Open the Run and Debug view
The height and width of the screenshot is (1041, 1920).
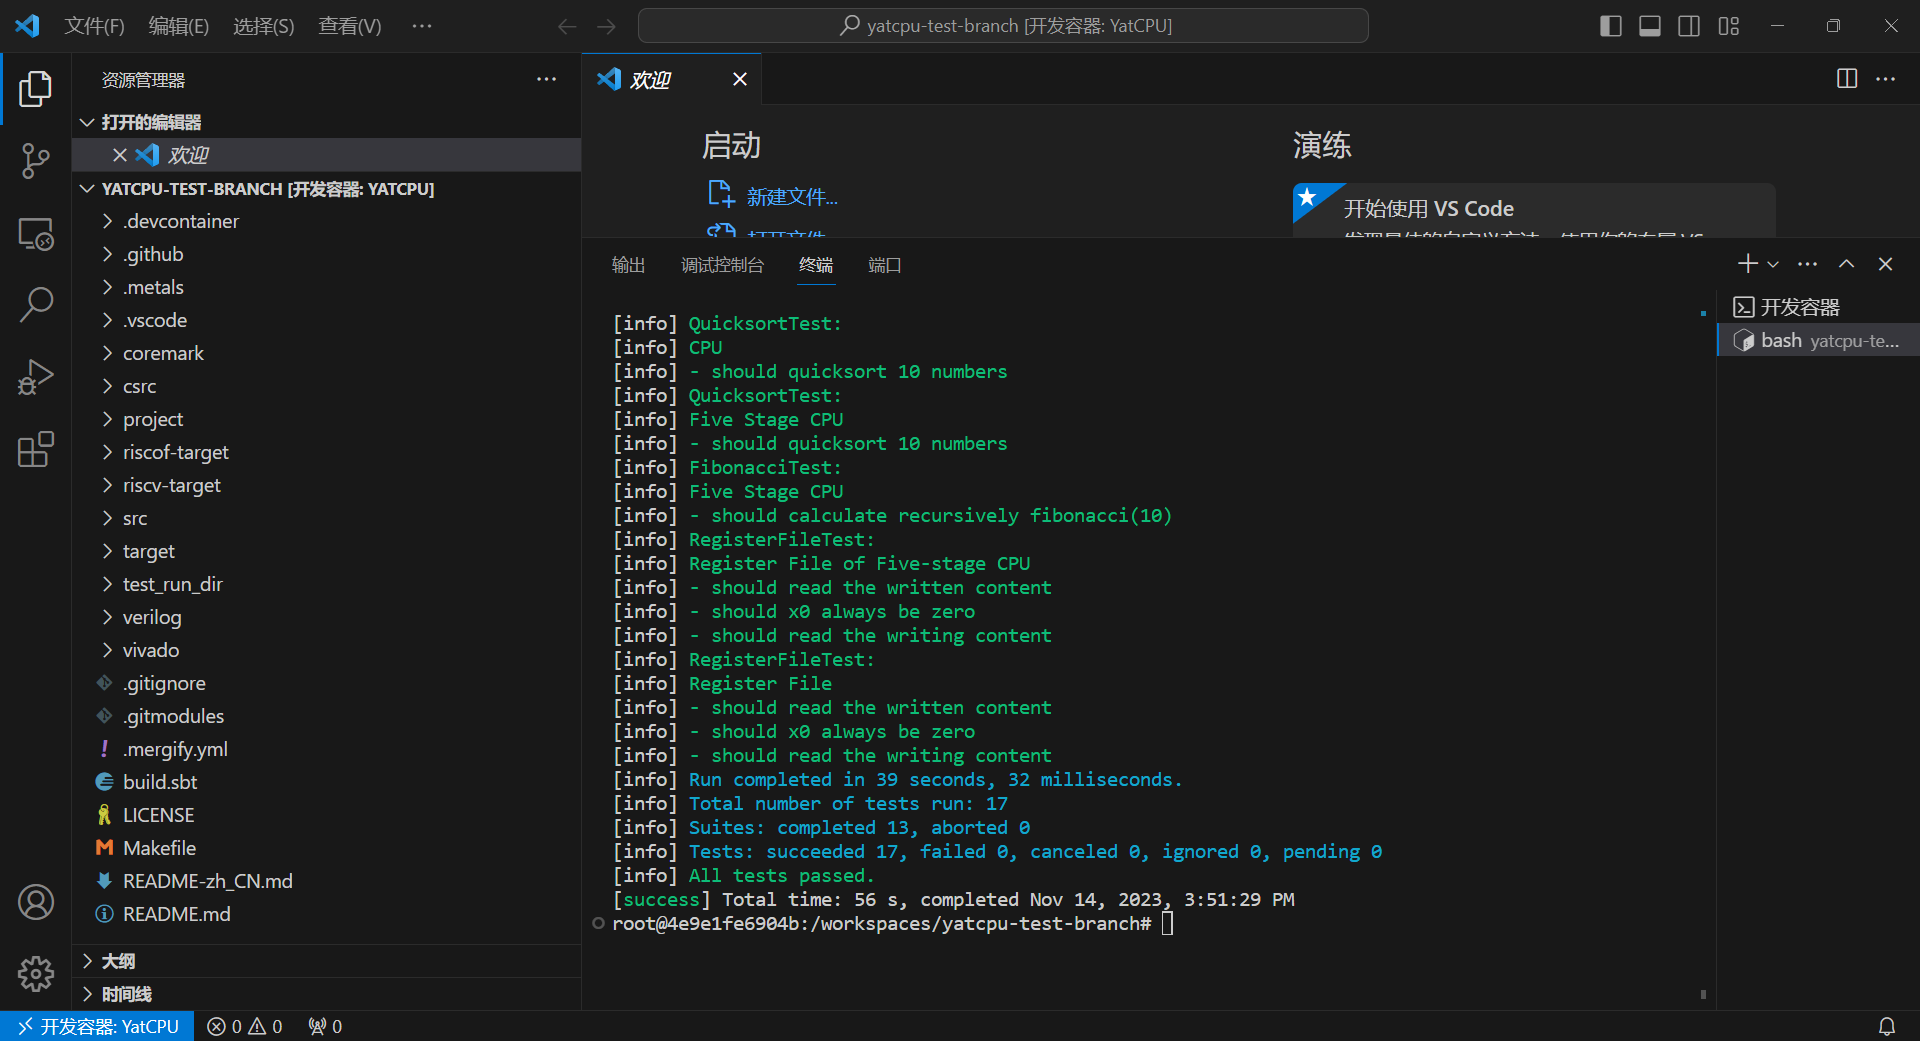[x=36, y=377]
